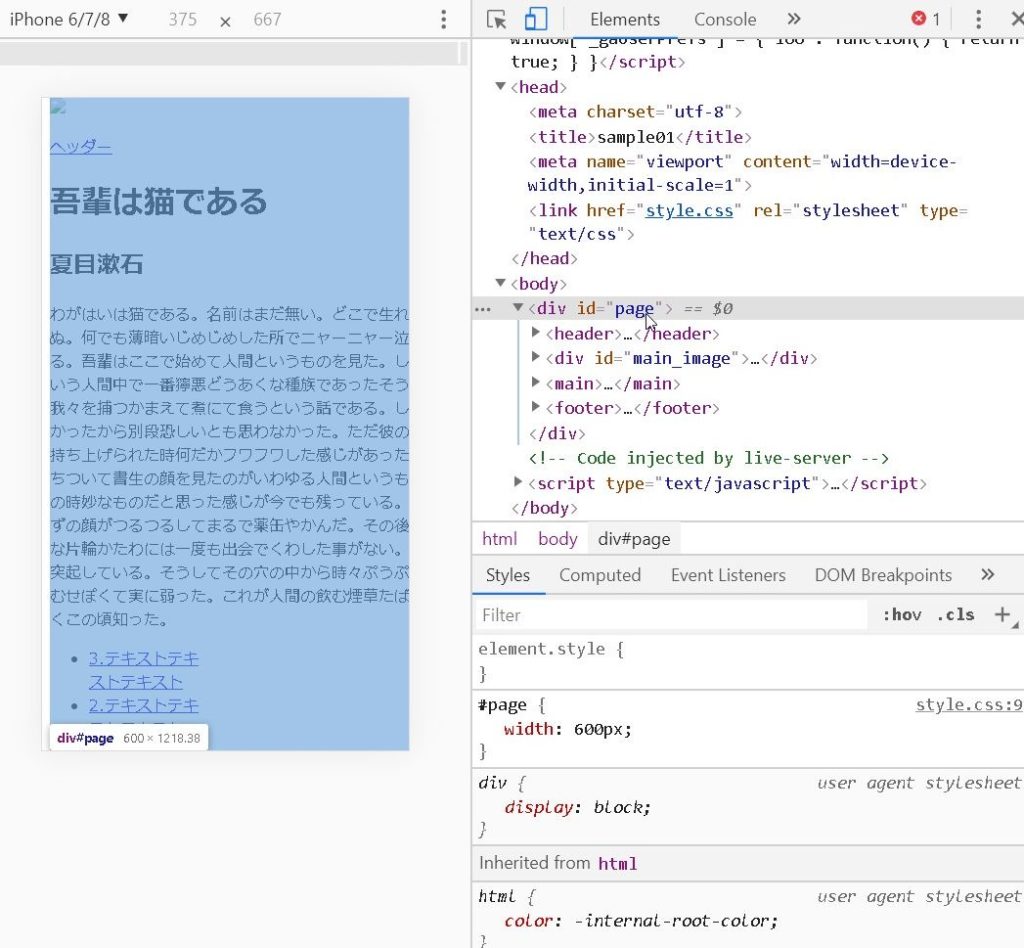Open the style.css stylesheet link

click(x=689, y=210)
